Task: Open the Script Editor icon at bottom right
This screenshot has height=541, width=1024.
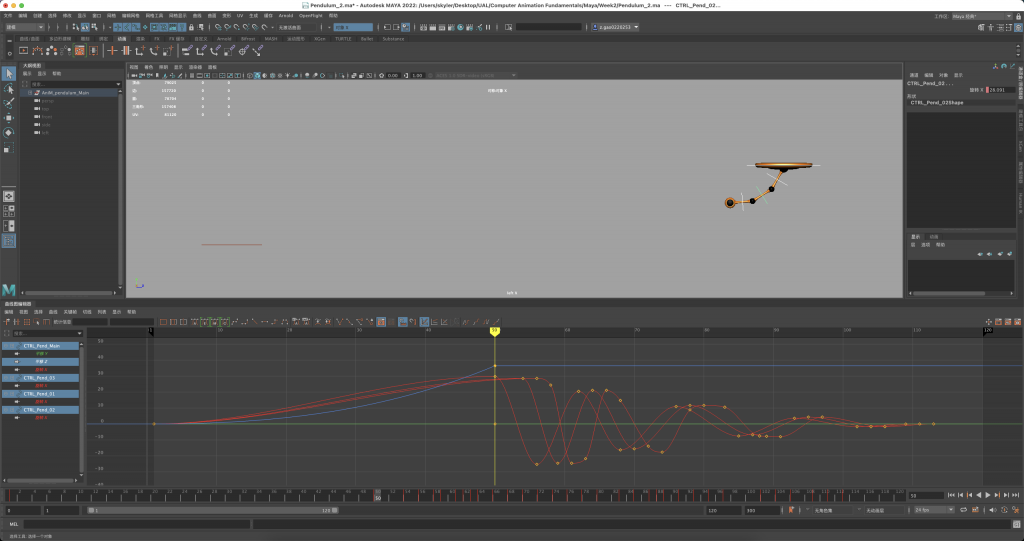Action: point(1017,523)
